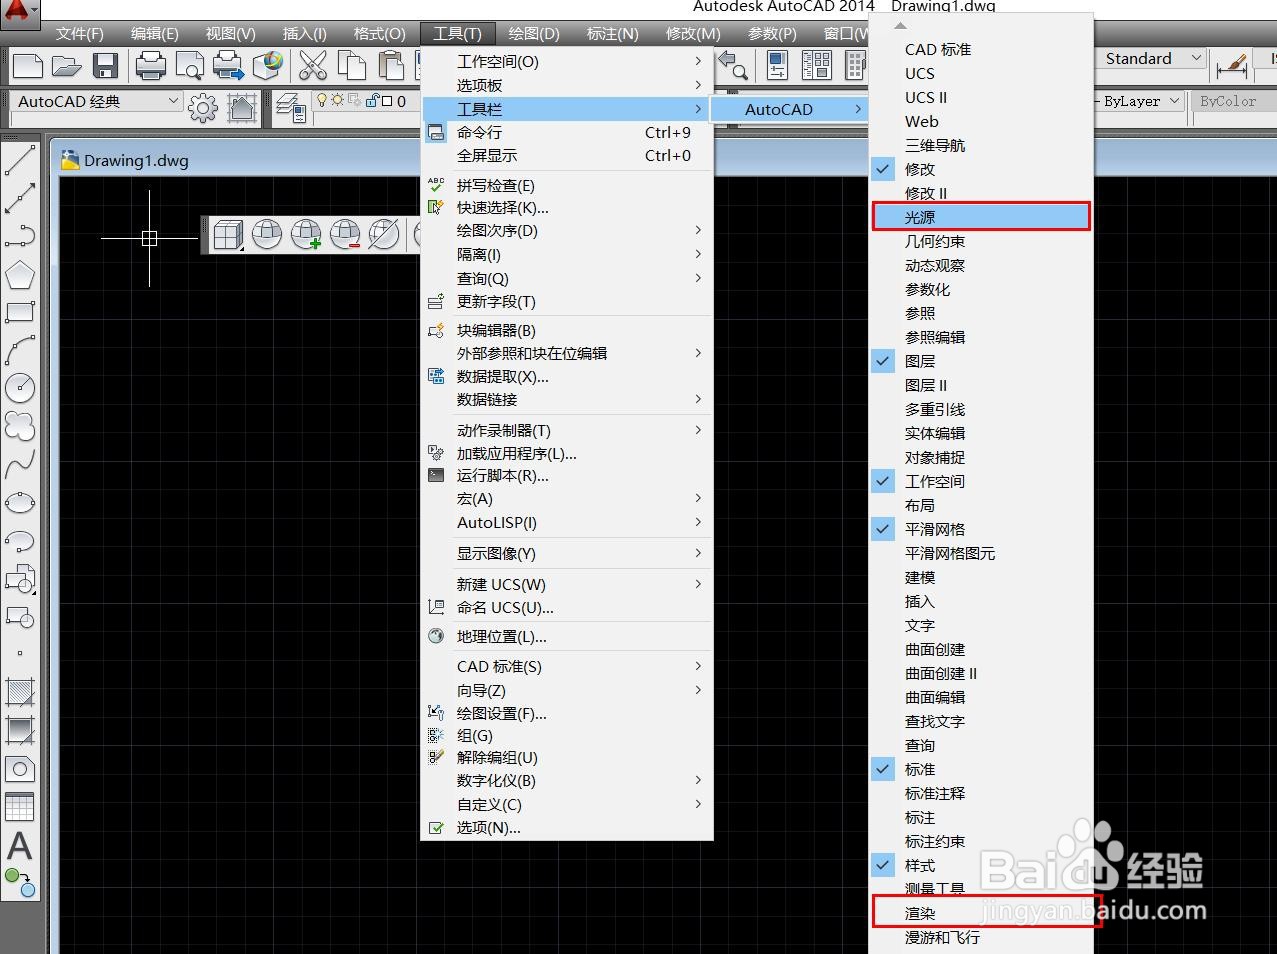Save drawing with floppy disk icon
The height and width of the screenshot is (954, 1277).
pos(105,66)
